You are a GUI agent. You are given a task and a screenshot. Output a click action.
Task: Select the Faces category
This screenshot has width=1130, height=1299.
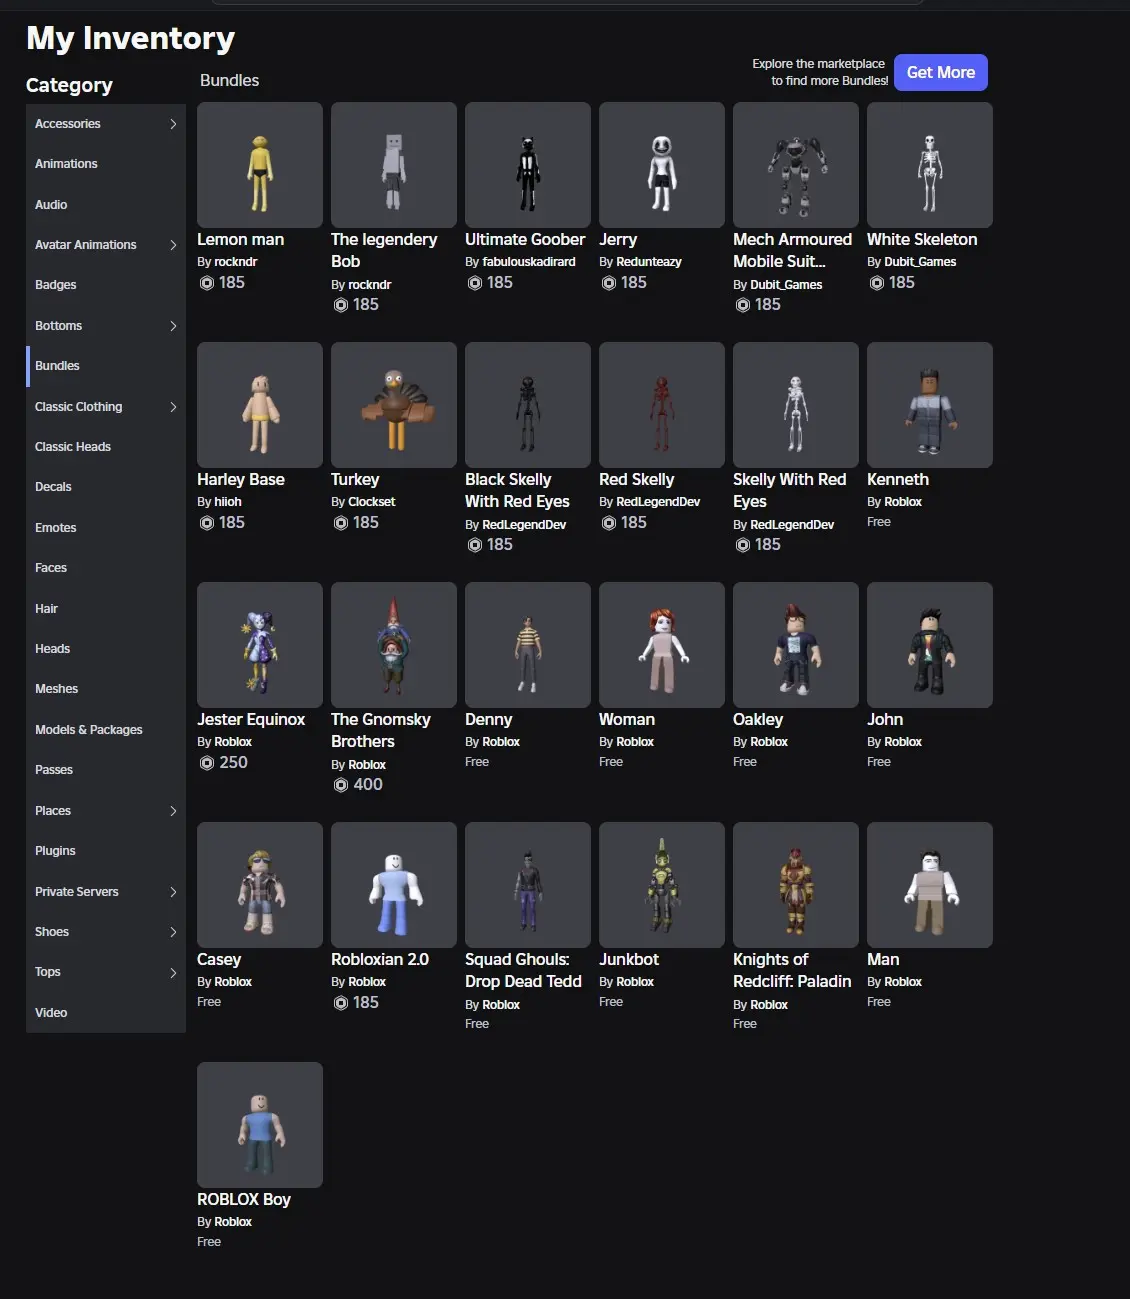point(106,568)
